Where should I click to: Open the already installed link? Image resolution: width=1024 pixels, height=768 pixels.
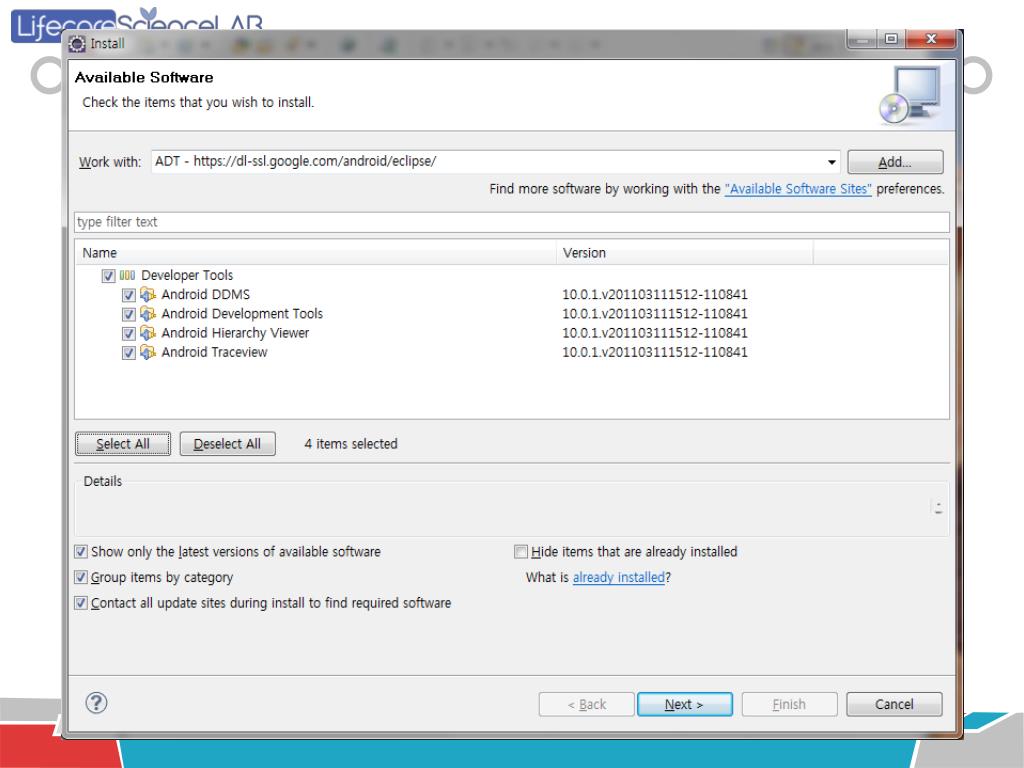click(x=618, y=577)
